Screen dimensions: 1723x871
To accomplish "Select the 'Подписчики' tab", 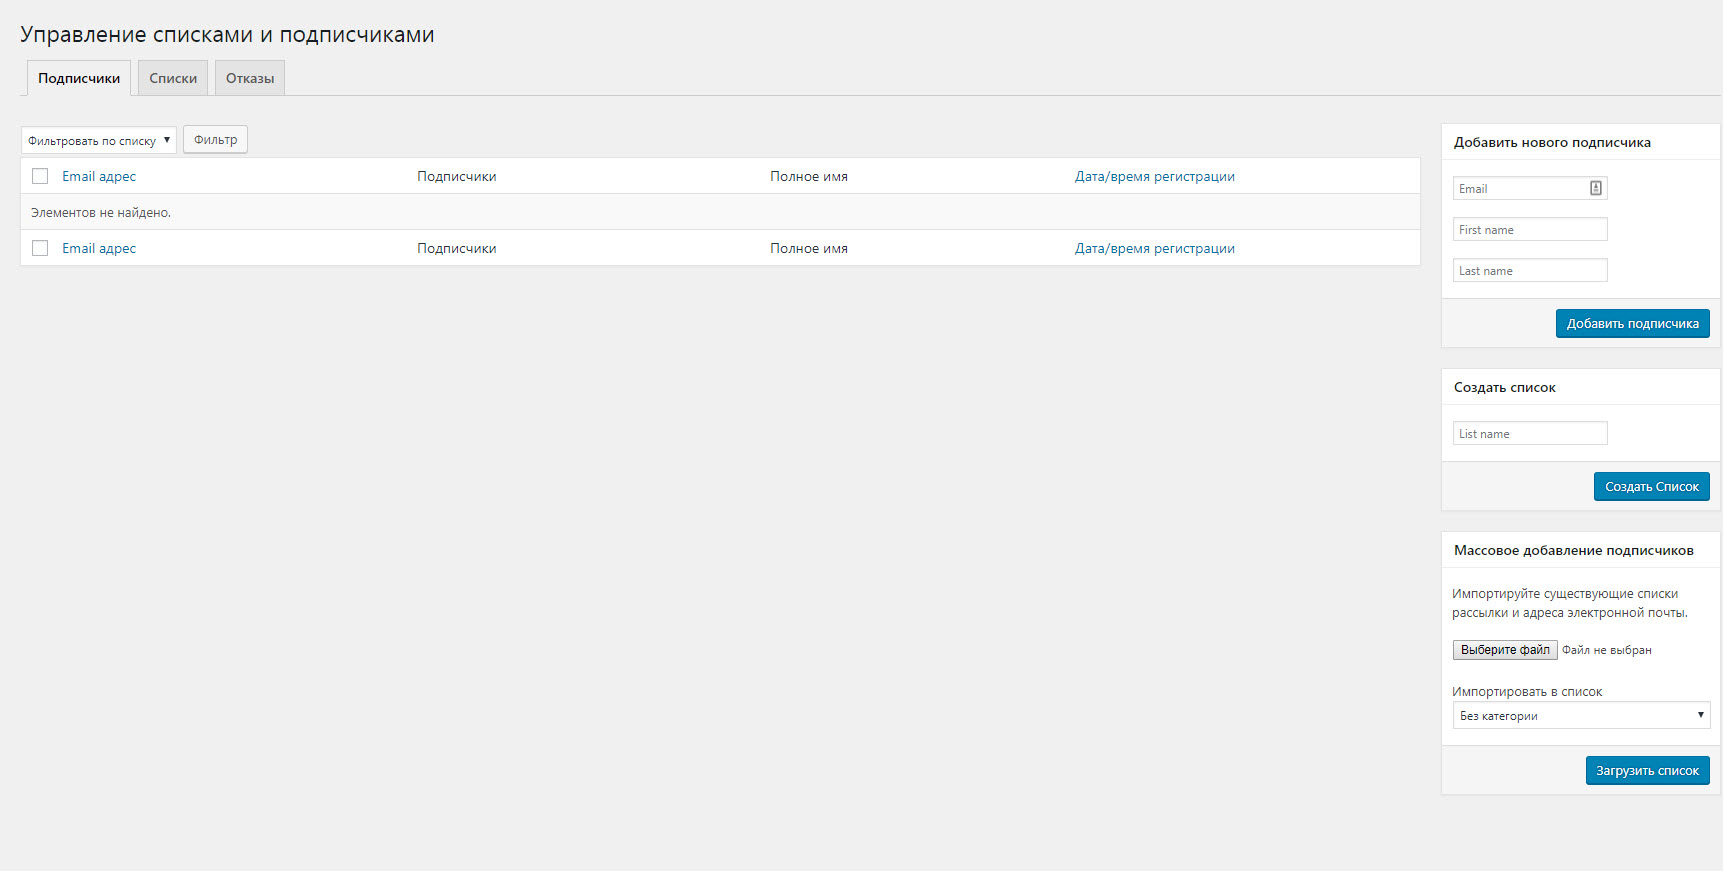I will pos(79,78).
